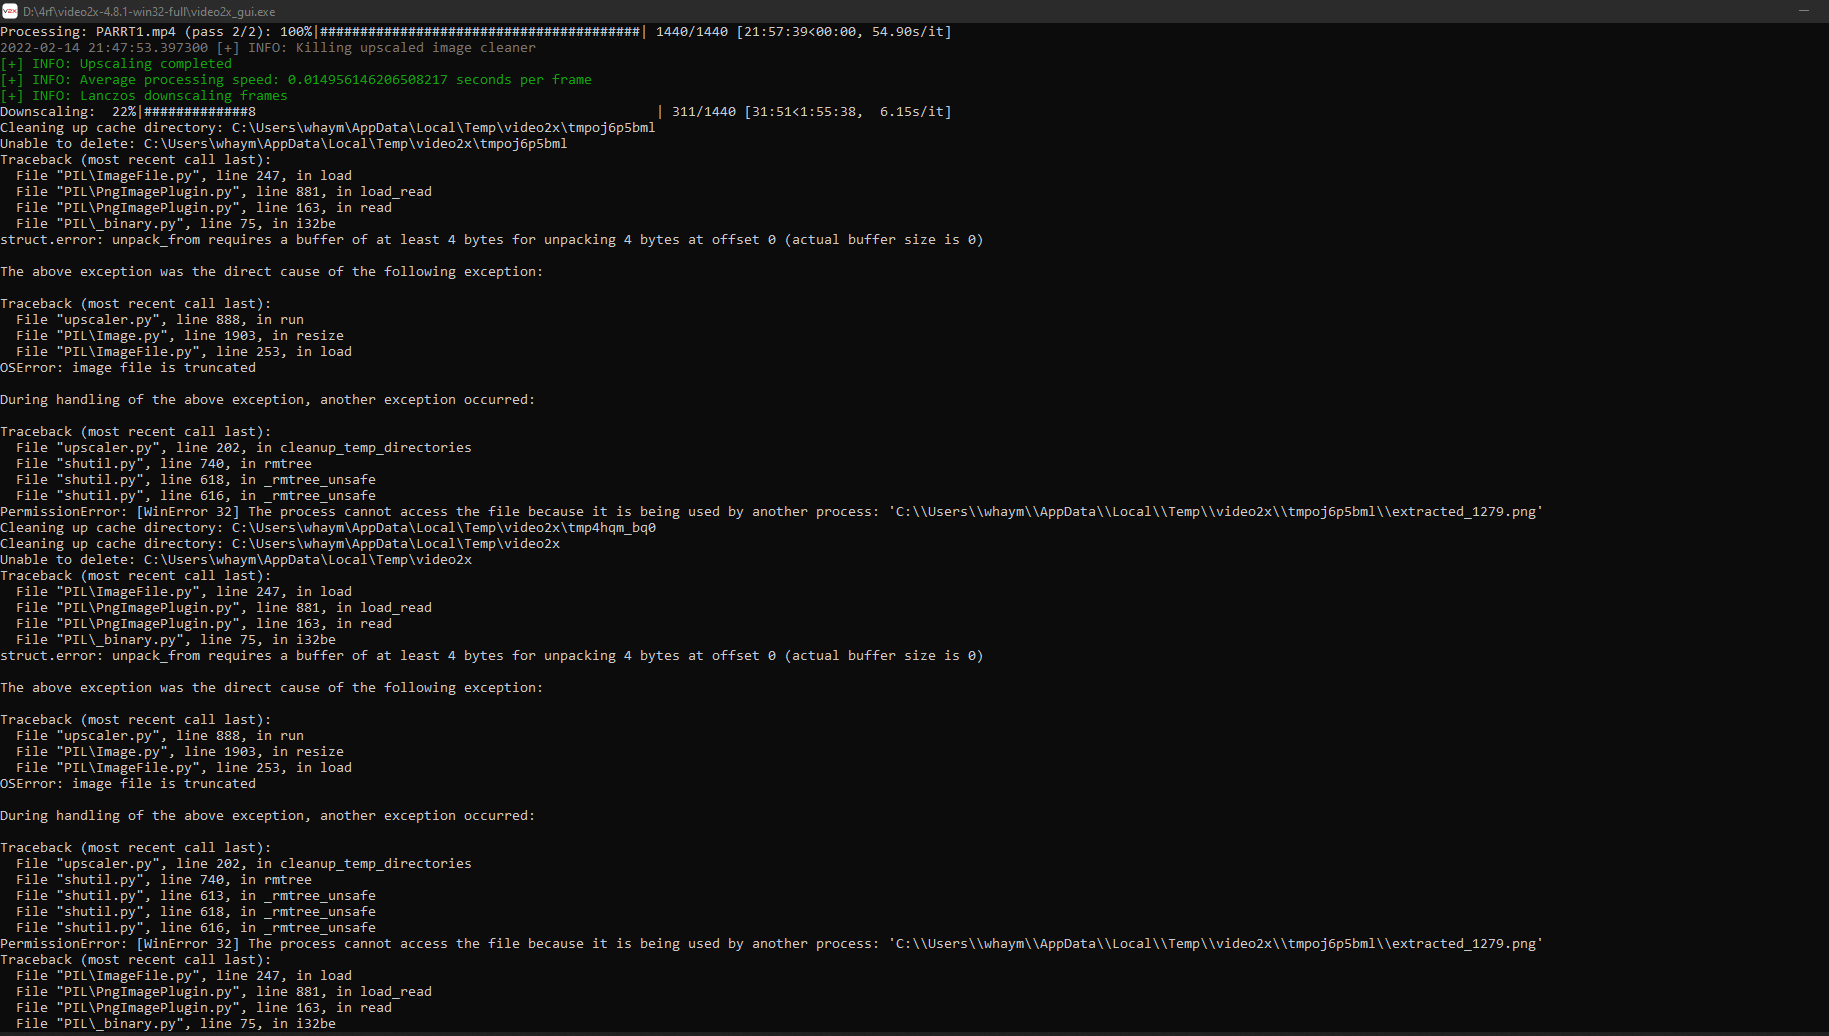Screen dimensions: 1829x1036
Task: Click the shutil.py rmtree traceback entry
Action: click(165, 463)
